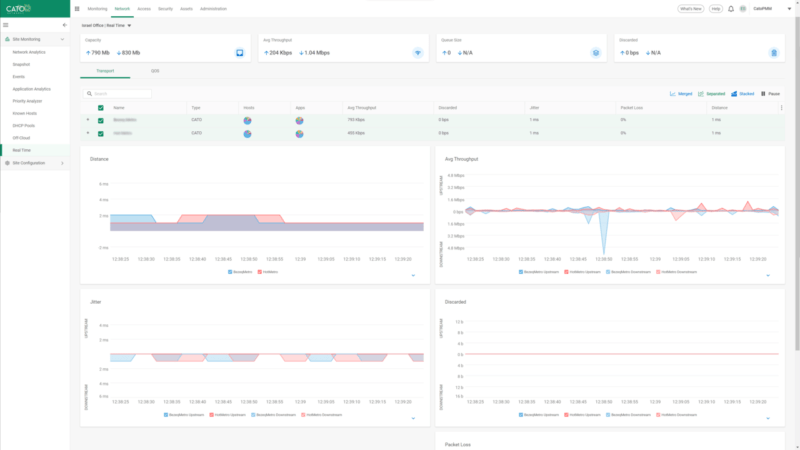Click the notifications bell icon
This screenshot has width=800, height=450.
click(731, 8)
